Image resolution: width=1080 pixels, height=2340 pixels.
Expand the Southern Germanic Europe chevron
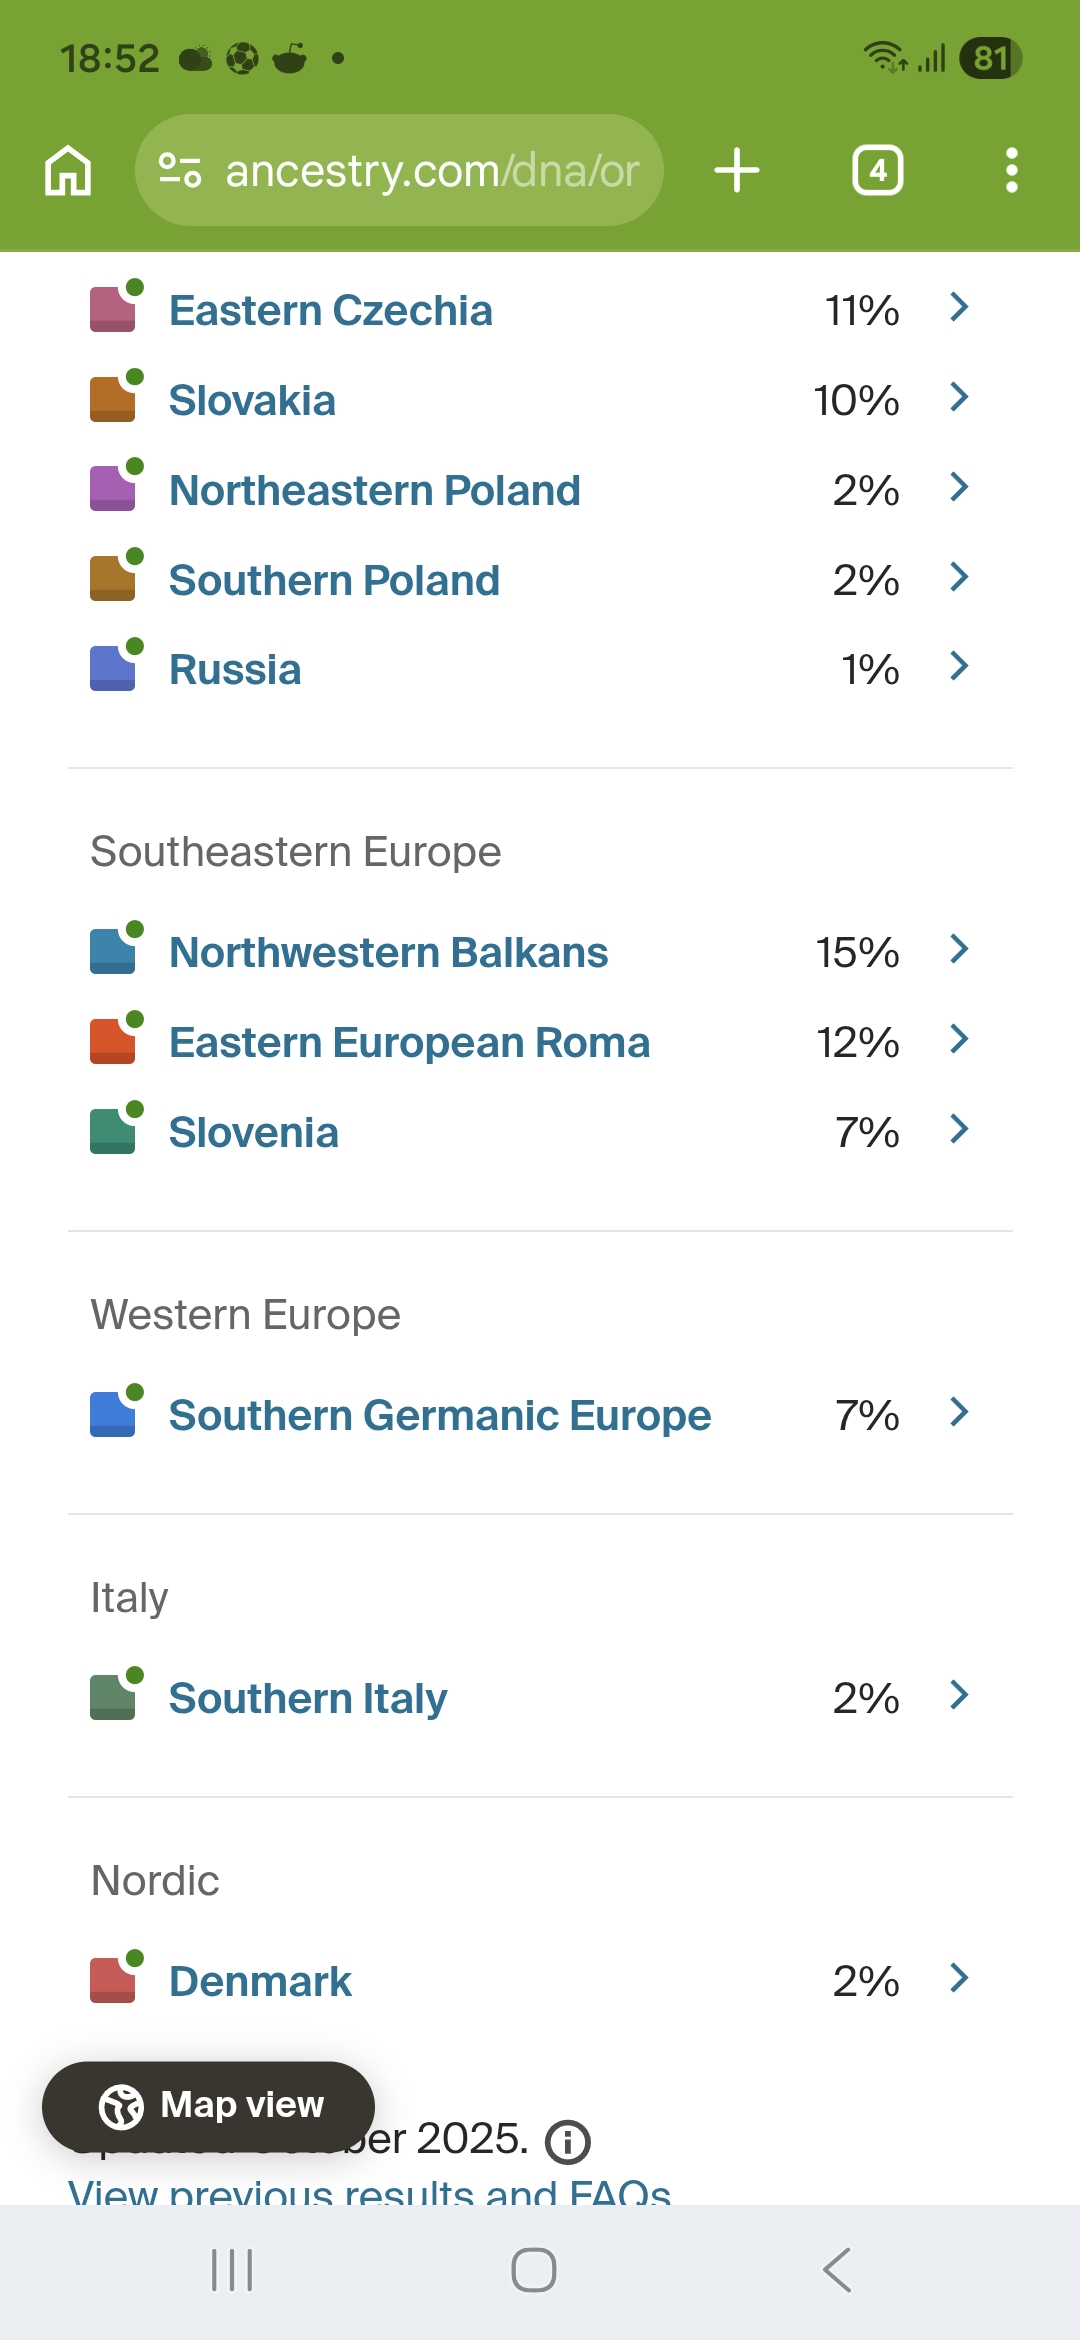(x=959, y=1413)
